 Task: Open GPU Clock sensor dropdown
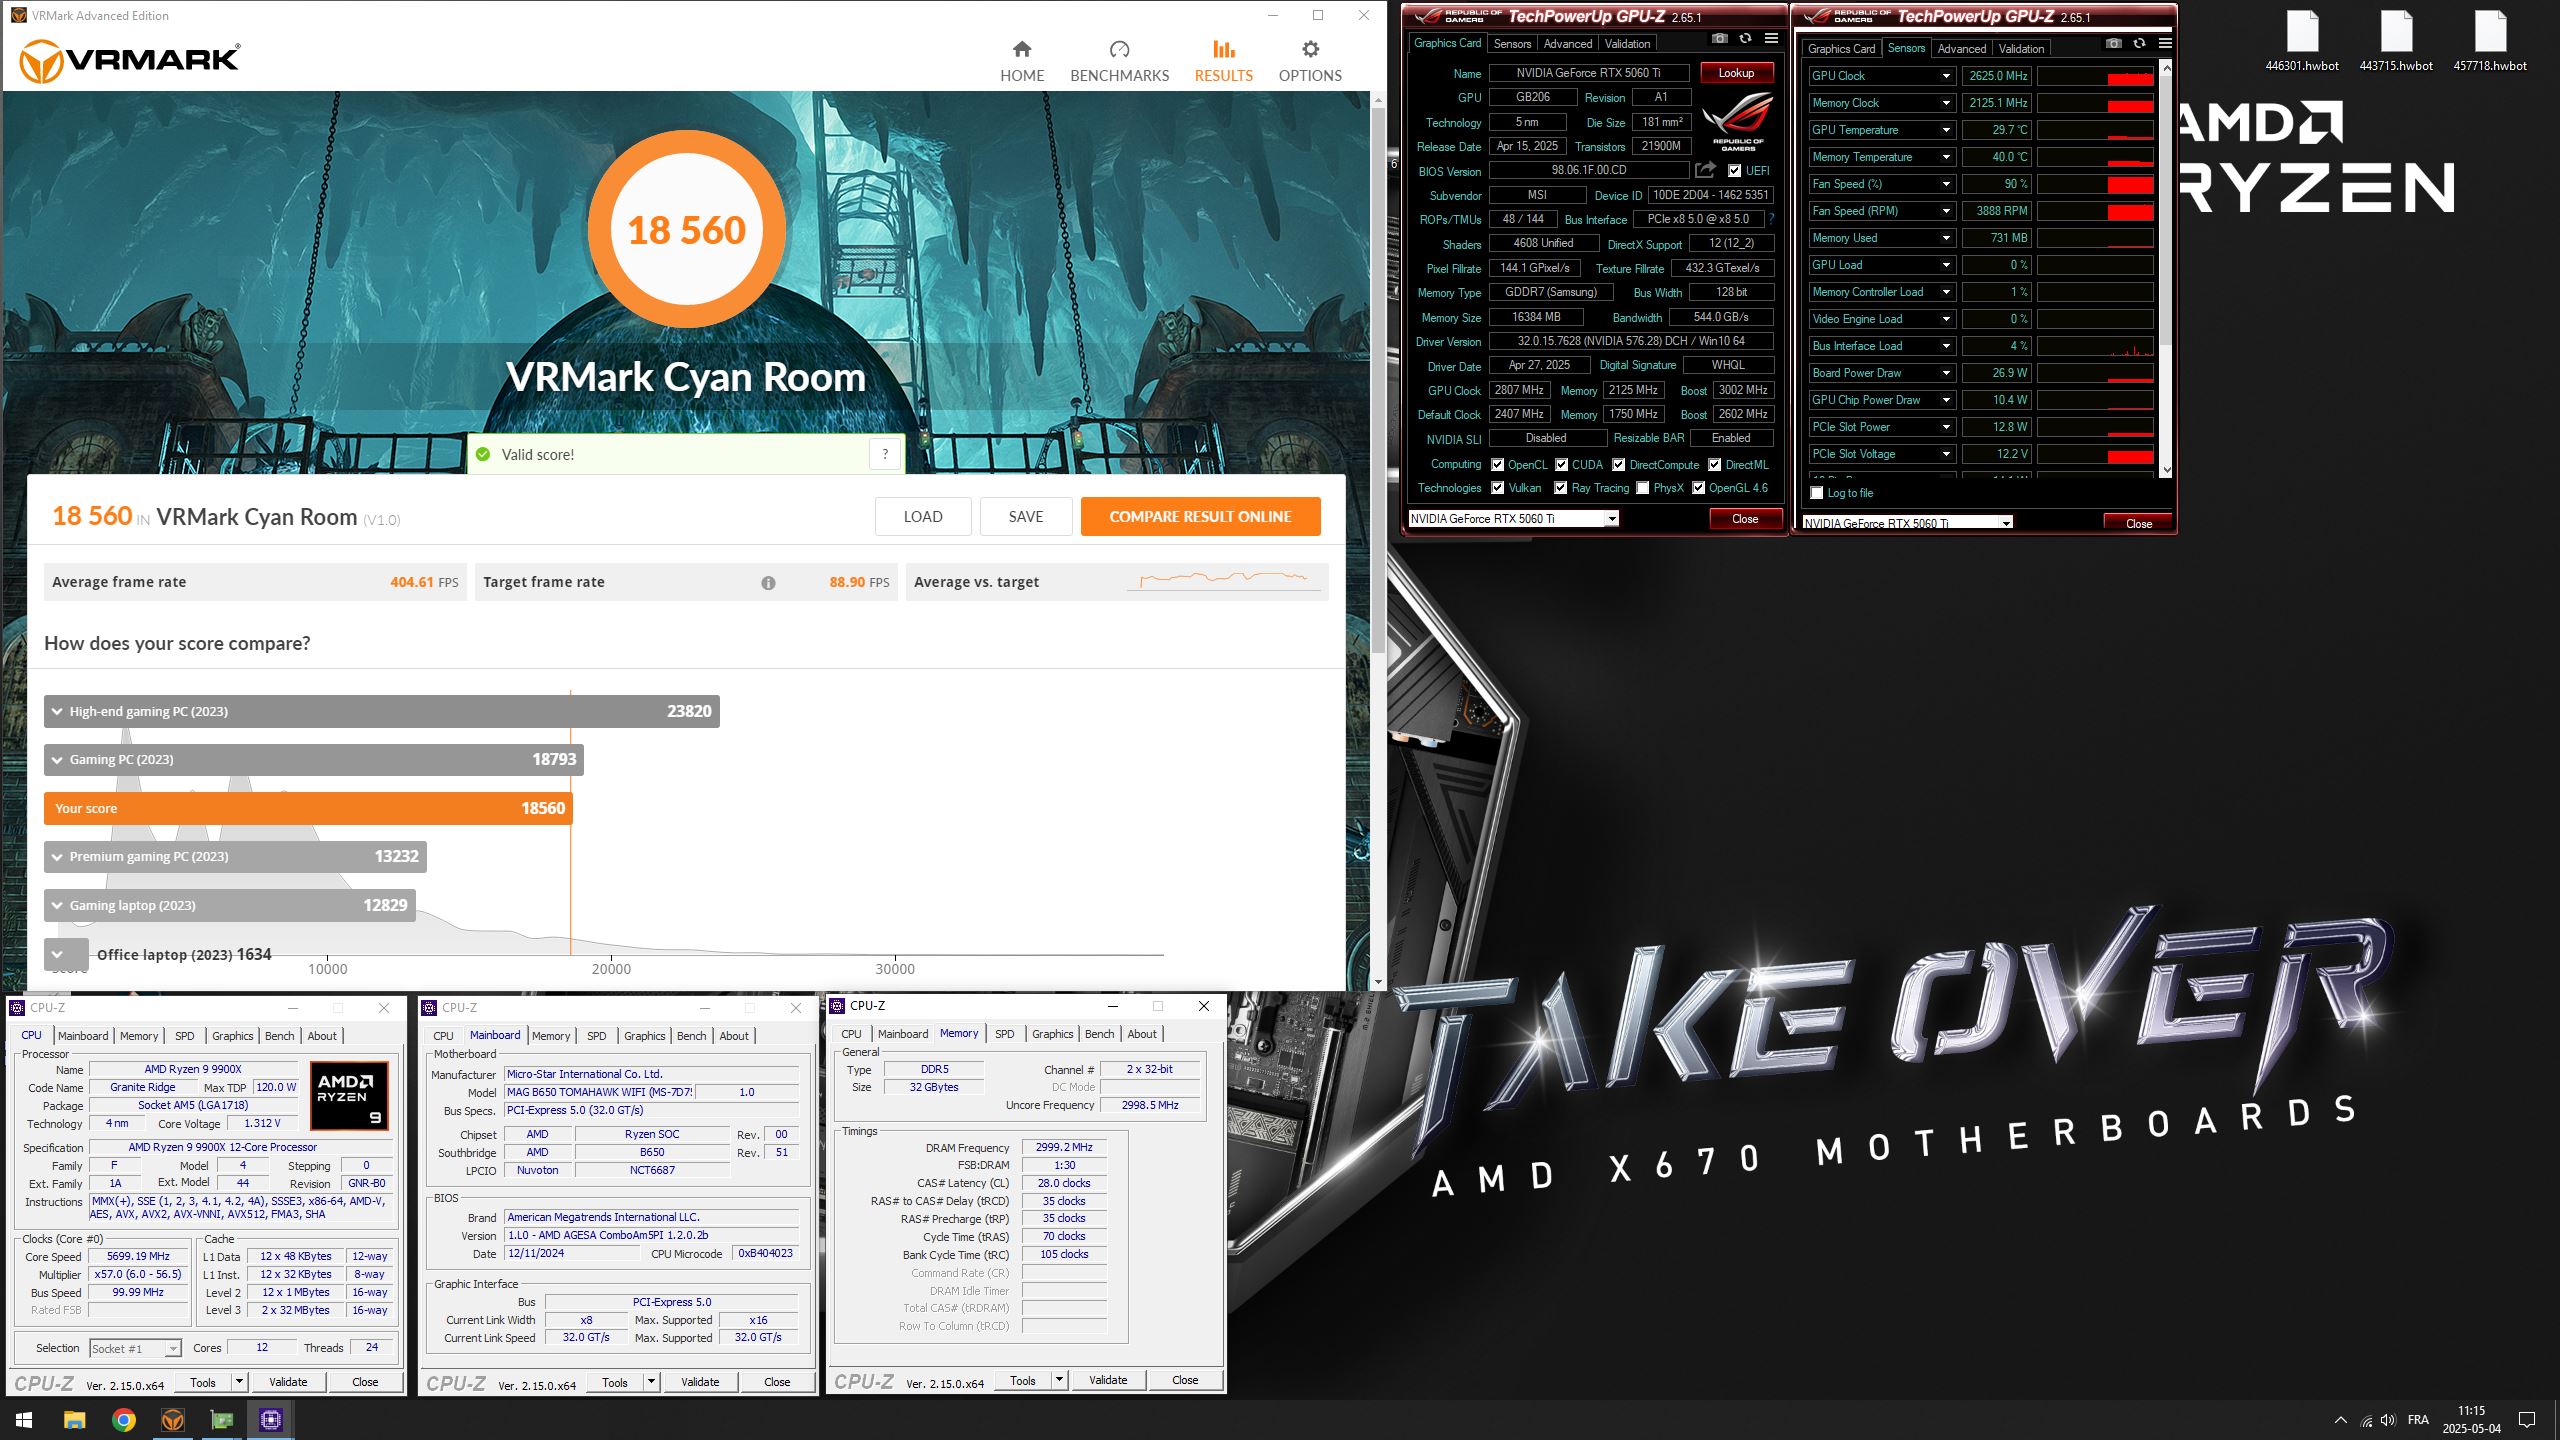click(1946, 76)
